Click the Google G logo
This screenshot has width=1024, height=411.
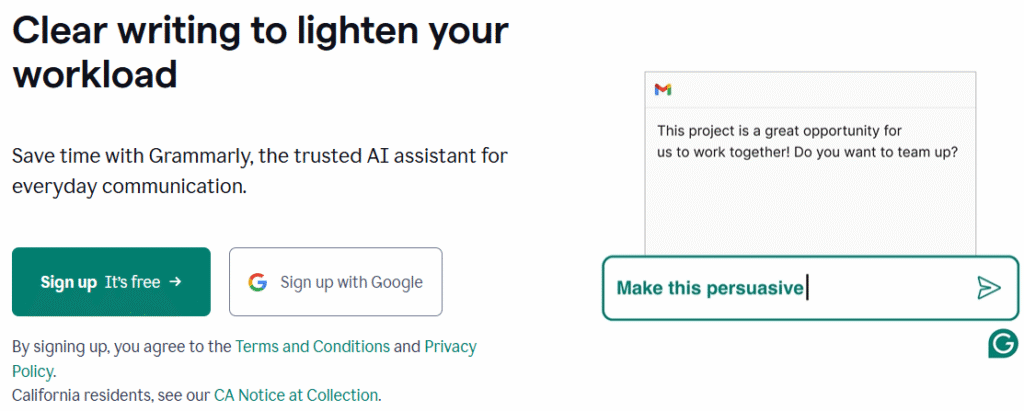tap(258, 282)
